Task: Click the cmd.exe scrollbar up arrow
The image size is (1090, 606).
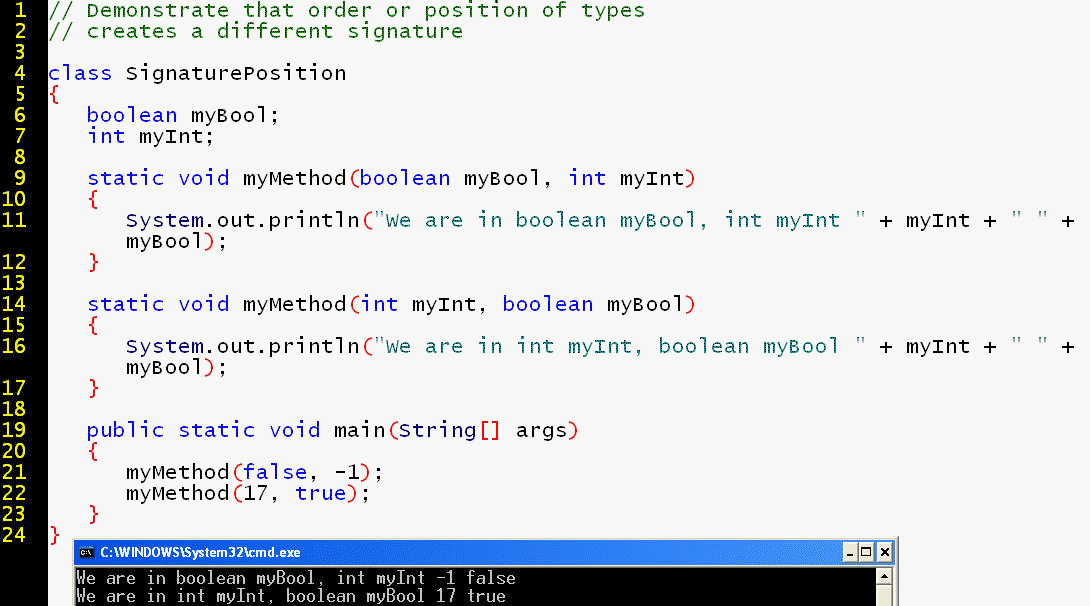Action: point(884,576)
